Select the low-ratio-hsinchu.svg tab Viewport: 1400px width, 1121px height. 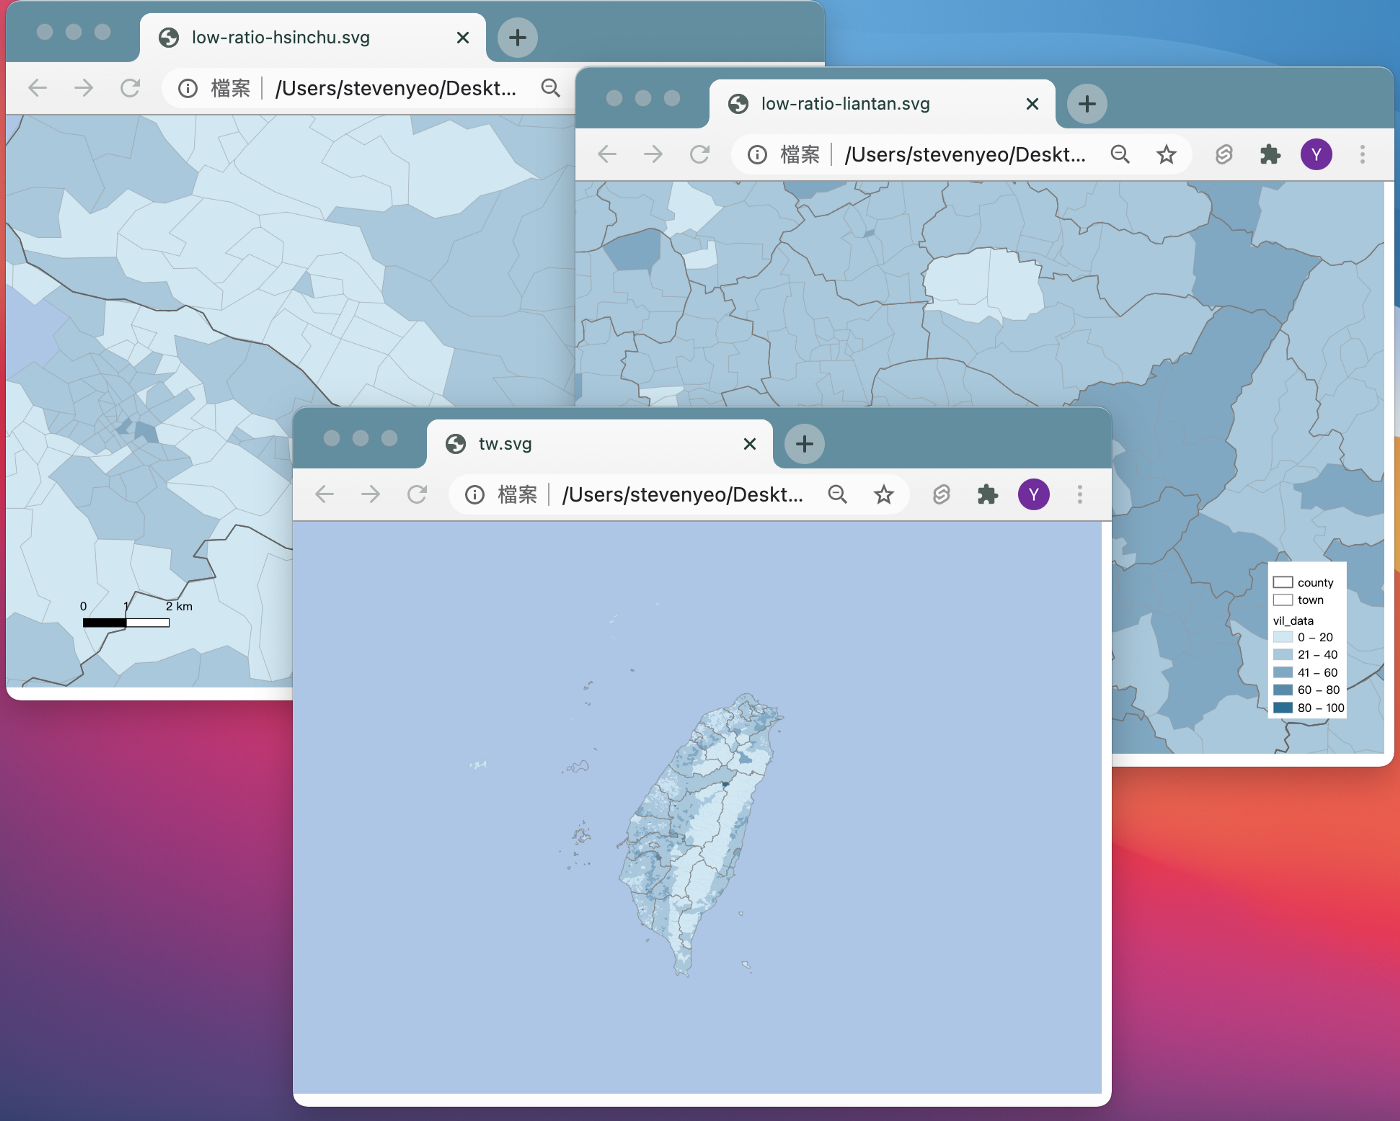click(300, 38)
